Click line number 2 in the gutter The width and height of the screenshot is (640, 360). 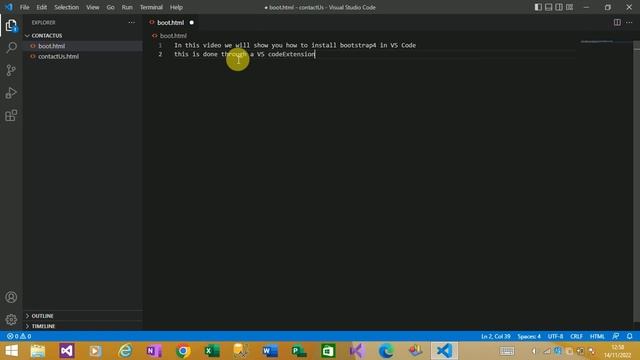point(160,54)
